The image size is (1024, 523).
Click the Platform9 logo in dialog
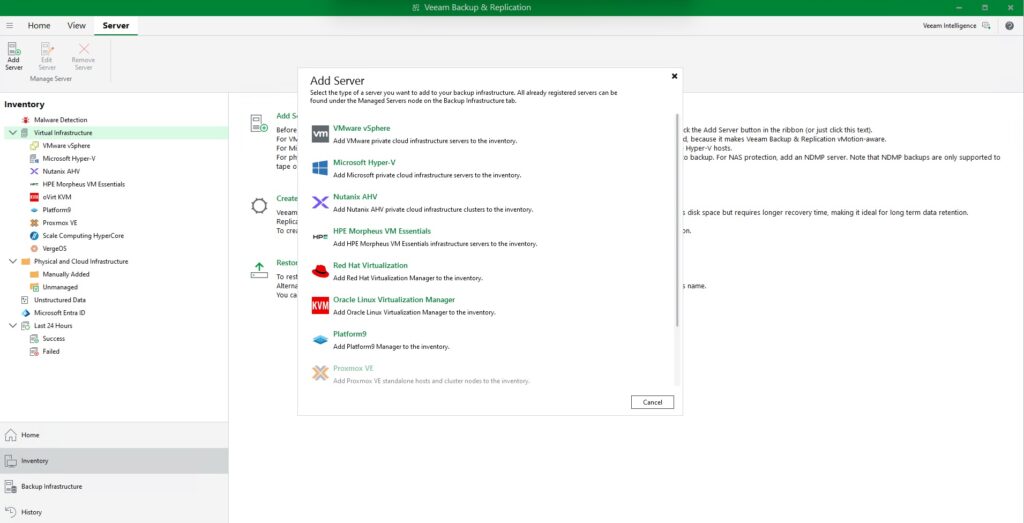coord(320,340)
